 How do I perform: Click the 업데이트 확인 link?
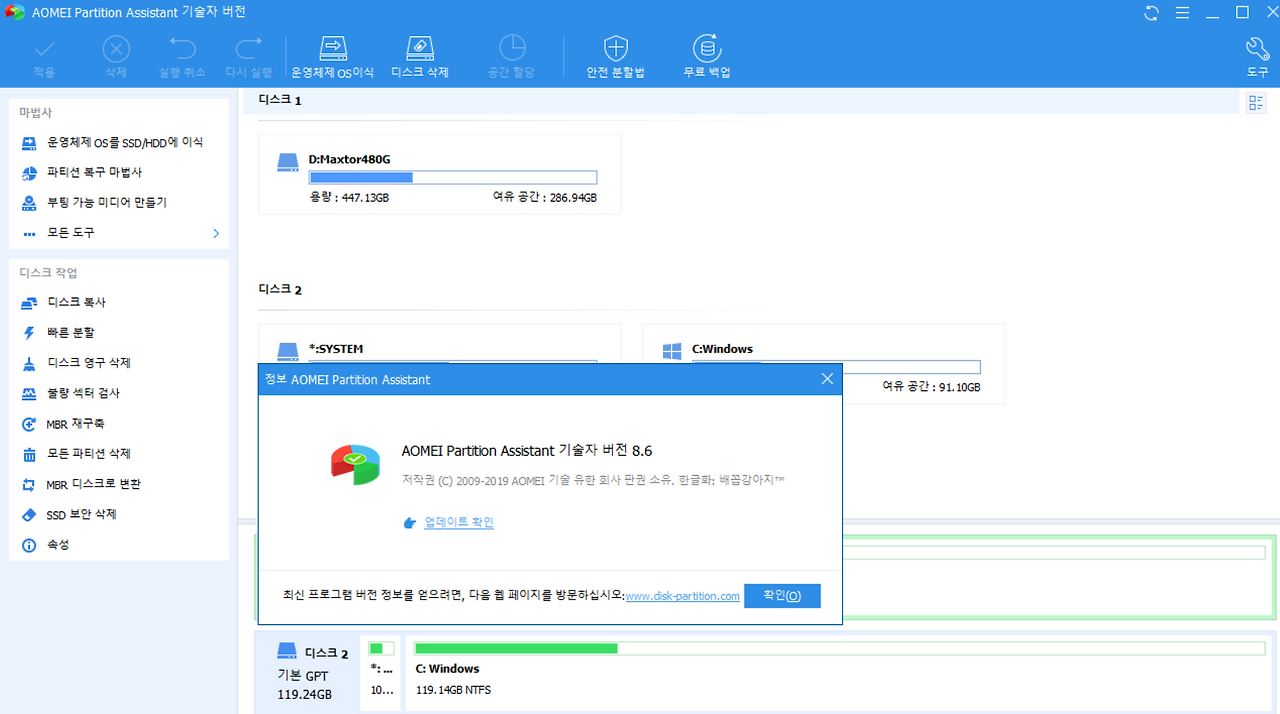459,522
